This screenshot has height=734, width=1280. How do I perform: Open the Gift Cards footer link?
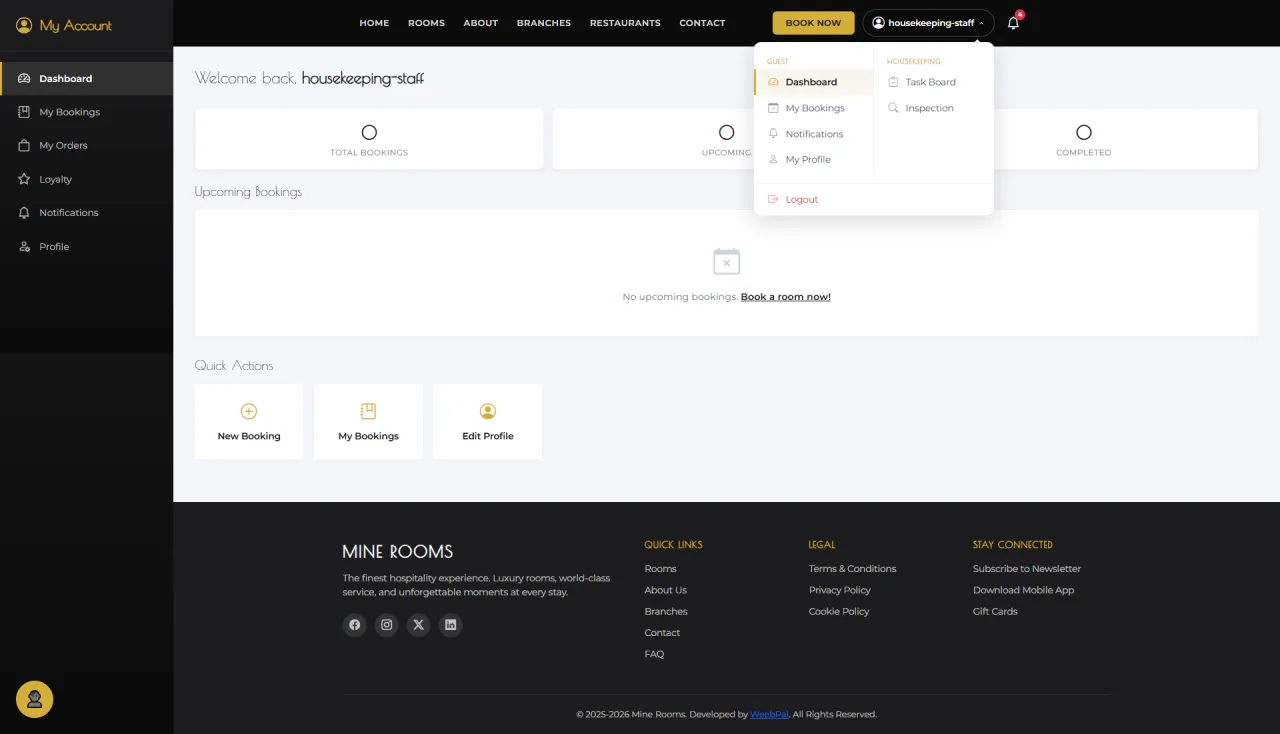pyautogui.click(x=995, y=611)
